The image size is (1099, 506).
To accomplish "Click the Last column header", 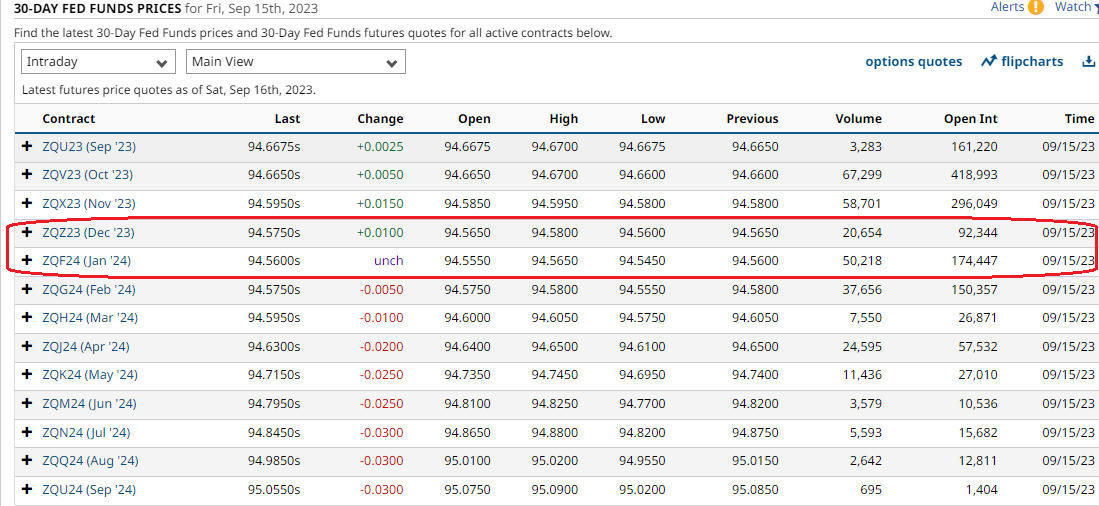I will click(x=287, y=119).
